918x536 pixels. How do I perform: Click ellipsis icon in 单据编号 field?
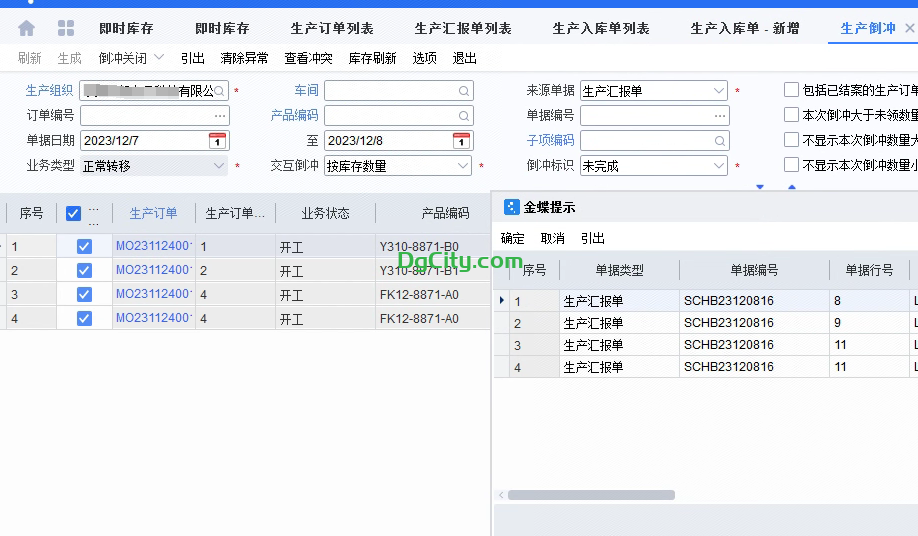coord(720,116)
